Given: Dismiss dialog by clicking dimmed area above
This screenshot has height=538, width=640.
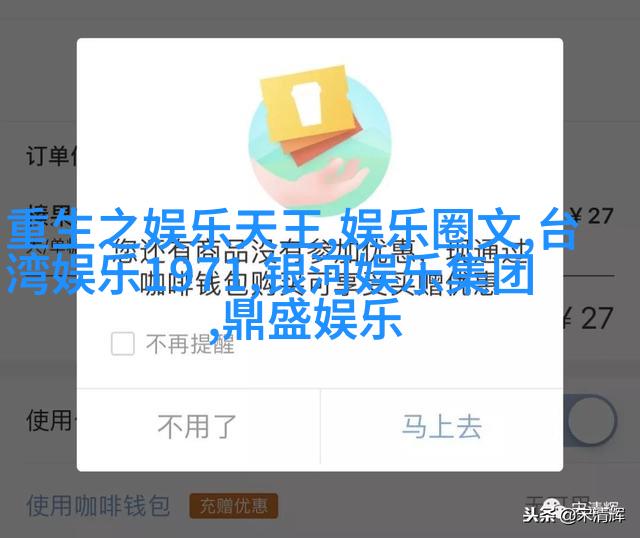Looking at the screenshot, I should (320, 18).
